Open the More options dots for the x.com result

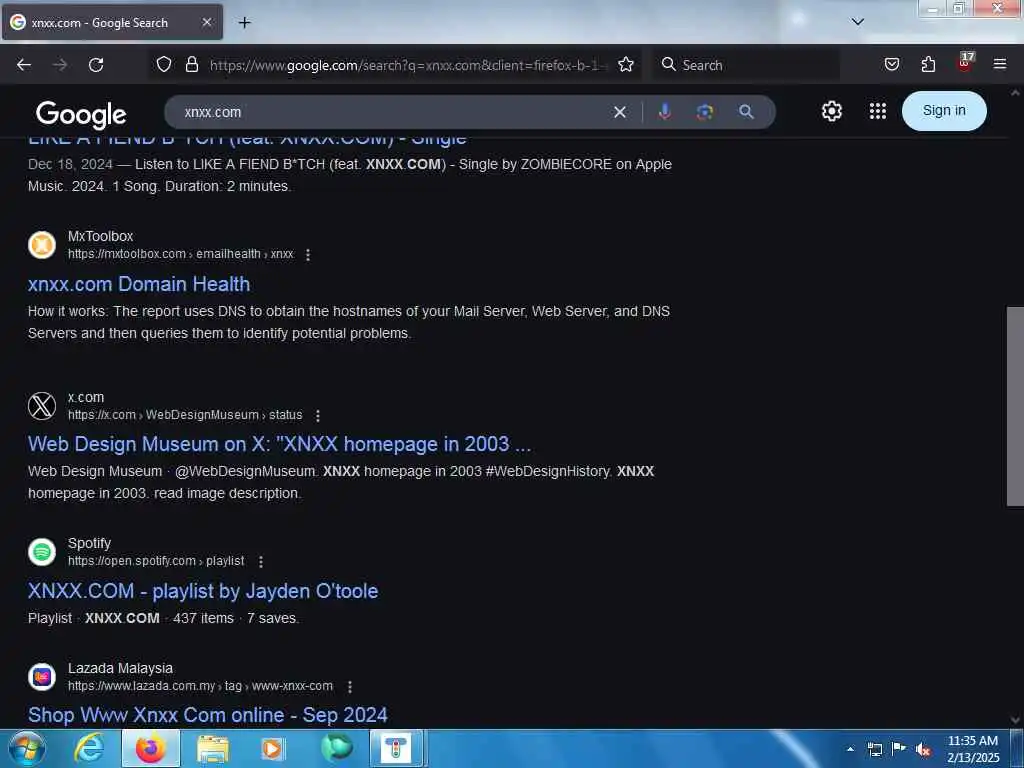(x=317, y=415)
